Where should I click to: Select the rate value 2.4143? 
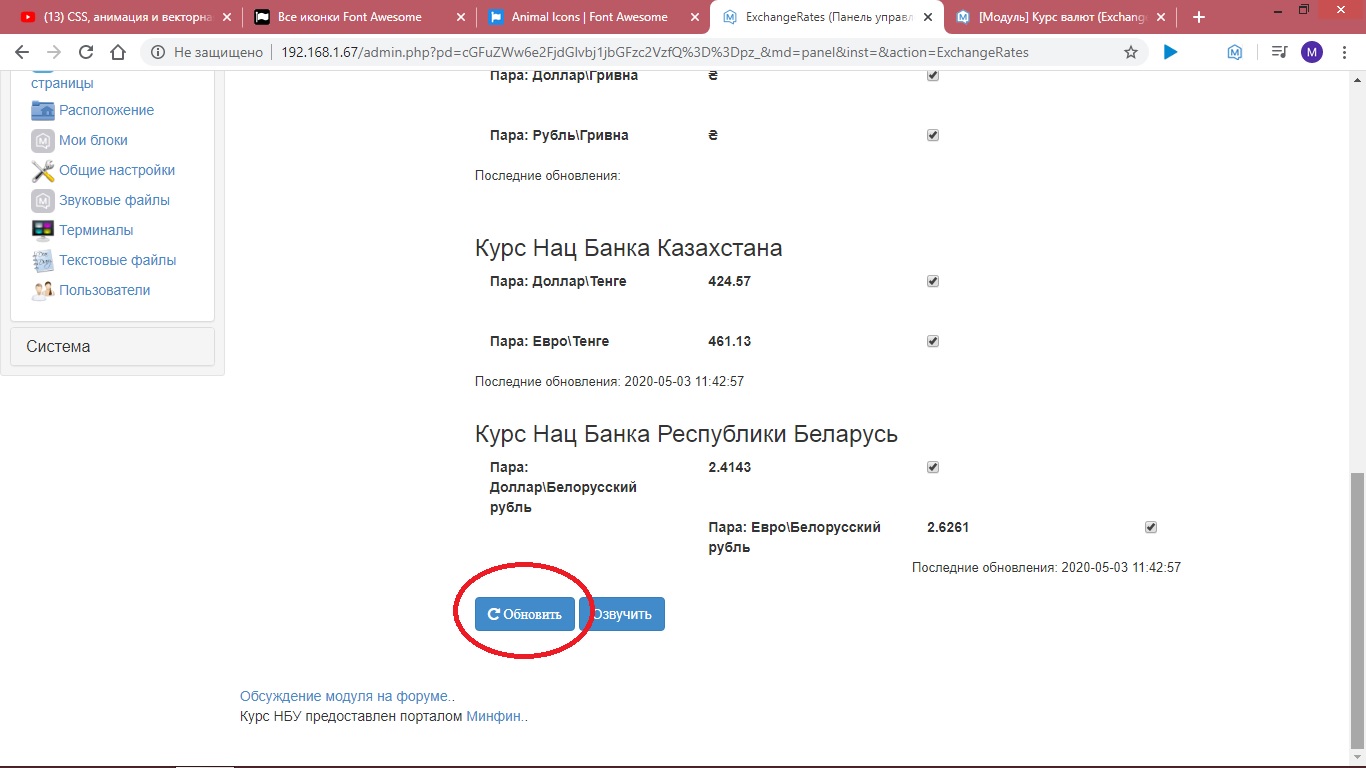coord(729,467)
